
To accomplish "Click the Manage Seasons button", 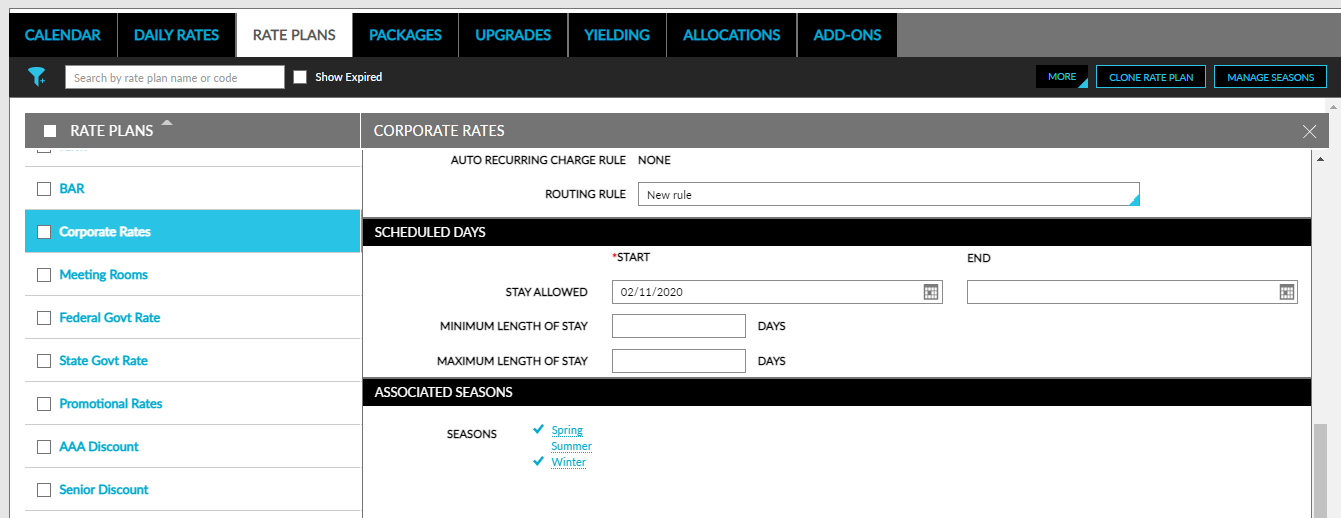I will 1270,77.
